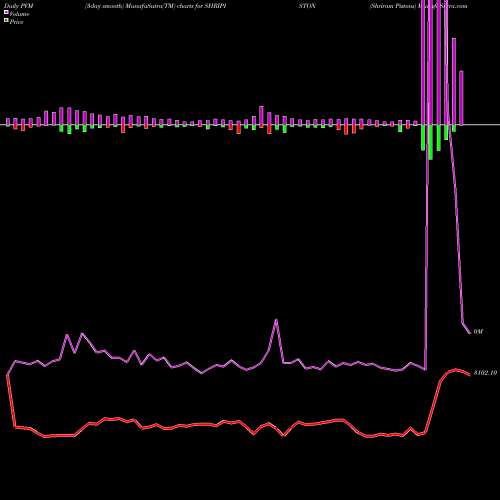Screen dimensions: 500x500
Task: Click the Price legend color swatch
Action: tap(6, 21)
